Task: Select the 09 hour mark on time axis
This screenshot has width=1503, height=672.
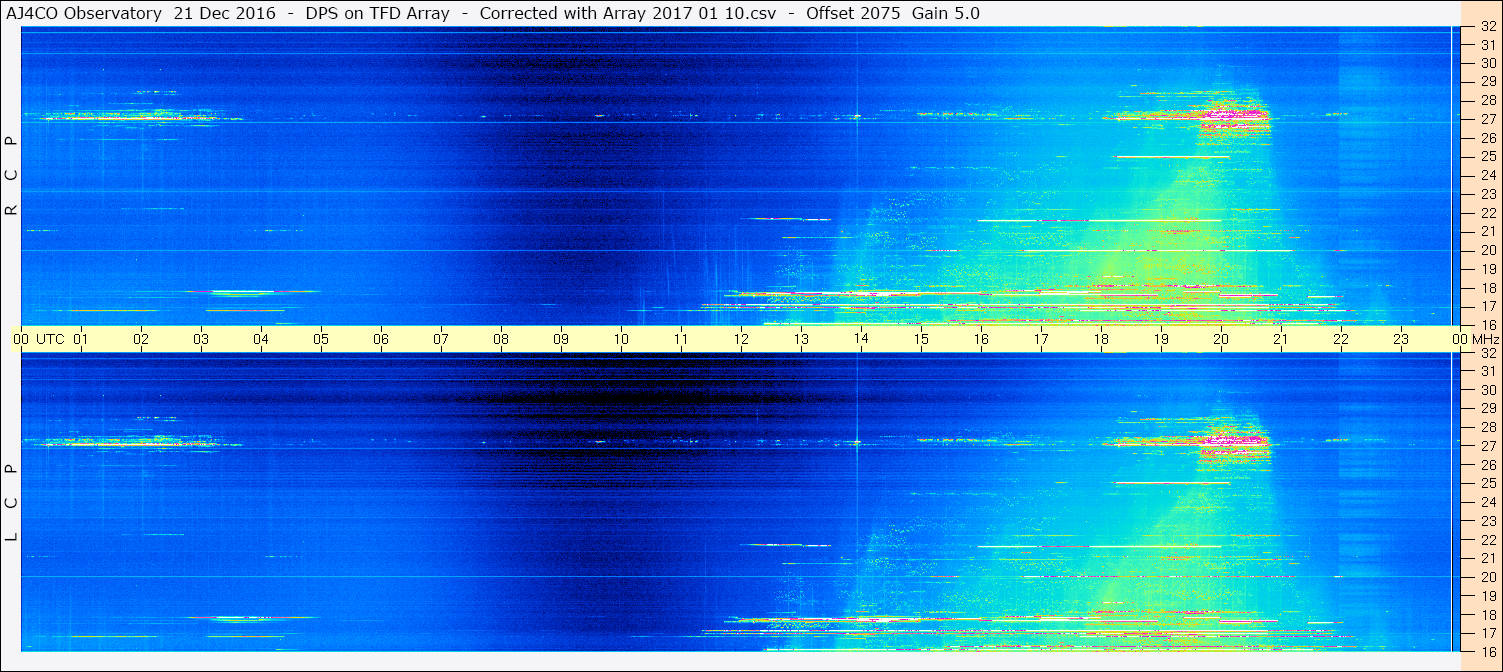Action: point(561,339)
